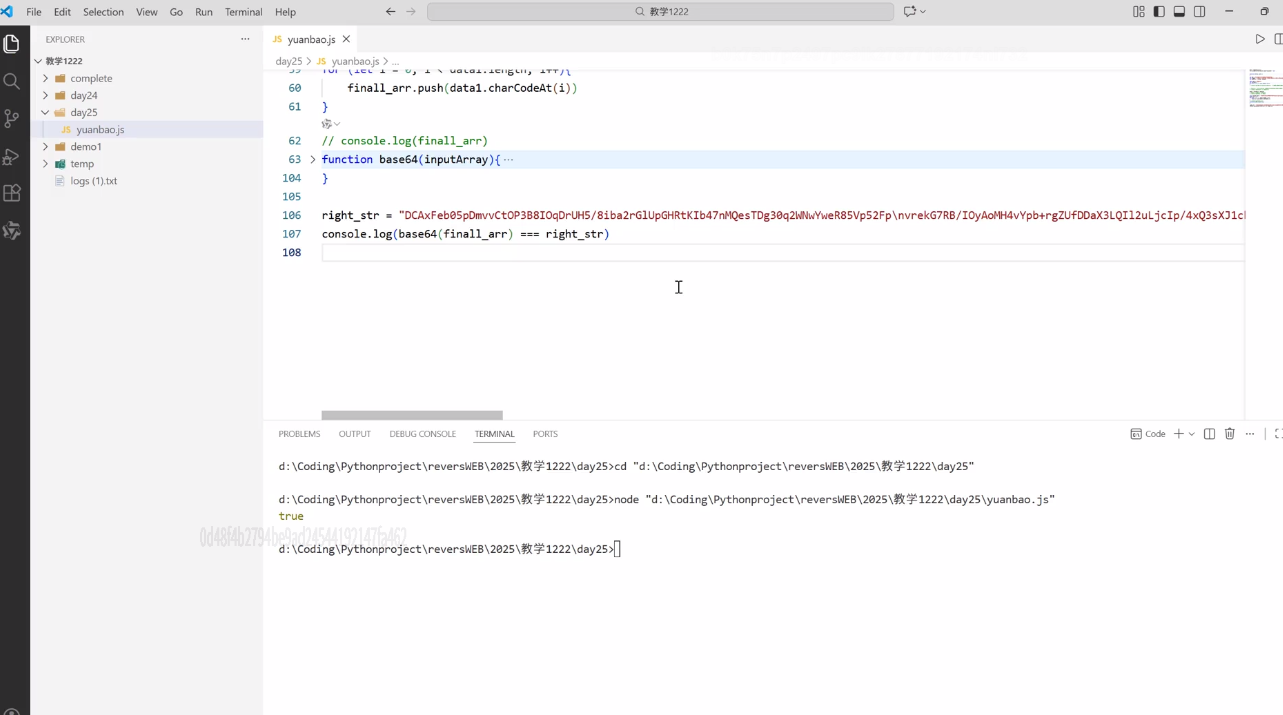This screenshot has width=1283, height=715.
Task: Open logs (1).txt in the explorer
Action: 93,181
